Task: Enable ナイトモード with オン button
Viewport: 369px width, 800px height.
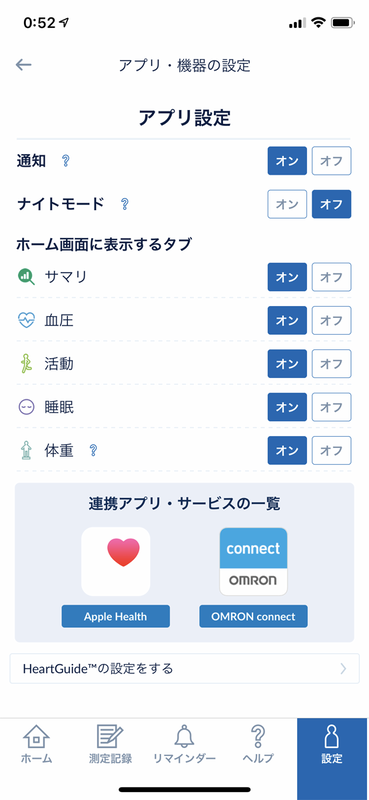Action: tap(287, 204)
